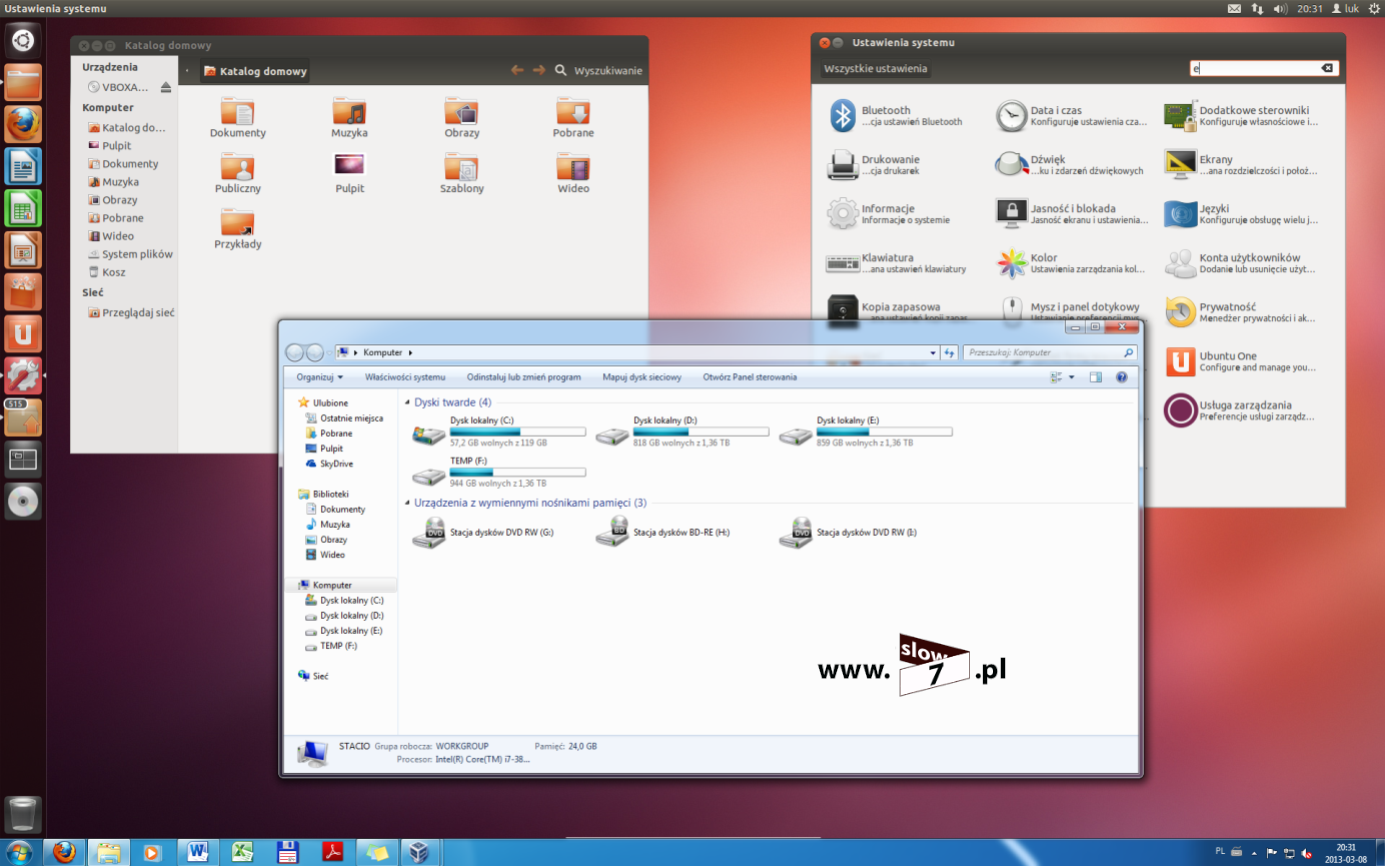The image size is (1385, 866).
Task: Open the Drukowanie printer settings
Action: [843, 165]
